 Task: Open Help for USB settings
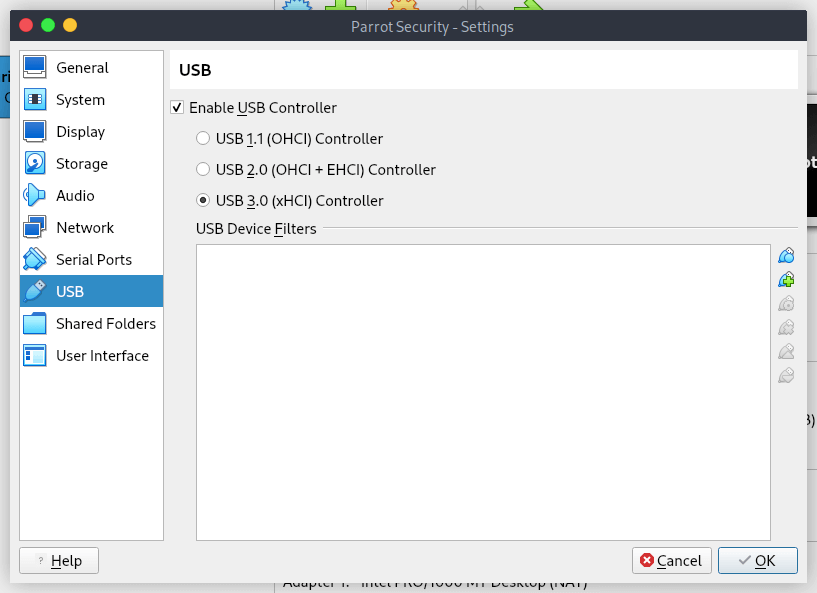coord(59,561)
